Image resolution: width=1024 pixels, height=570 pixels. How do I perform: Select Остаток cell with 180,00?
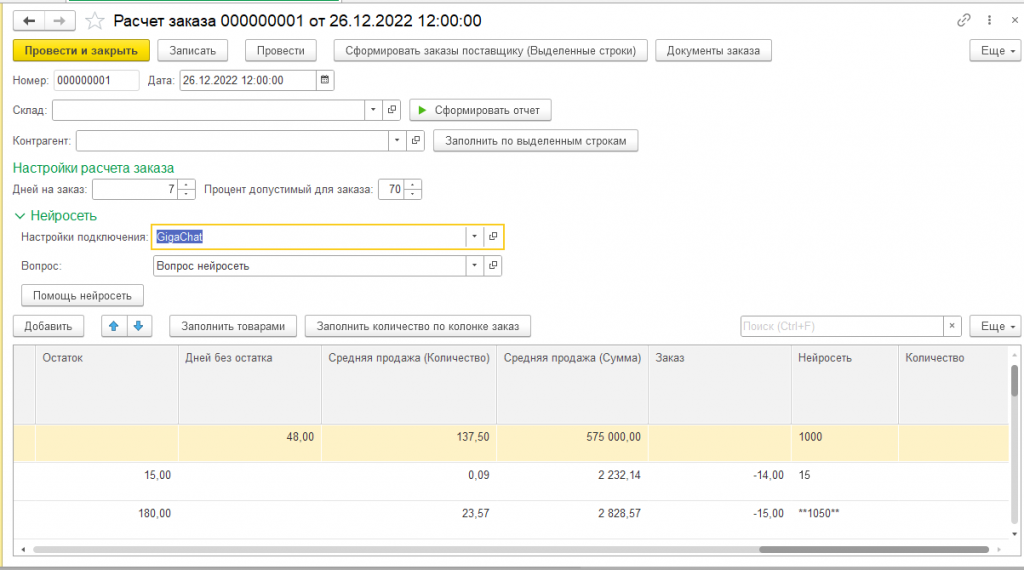pyautogui.click(x=106, y=520)
